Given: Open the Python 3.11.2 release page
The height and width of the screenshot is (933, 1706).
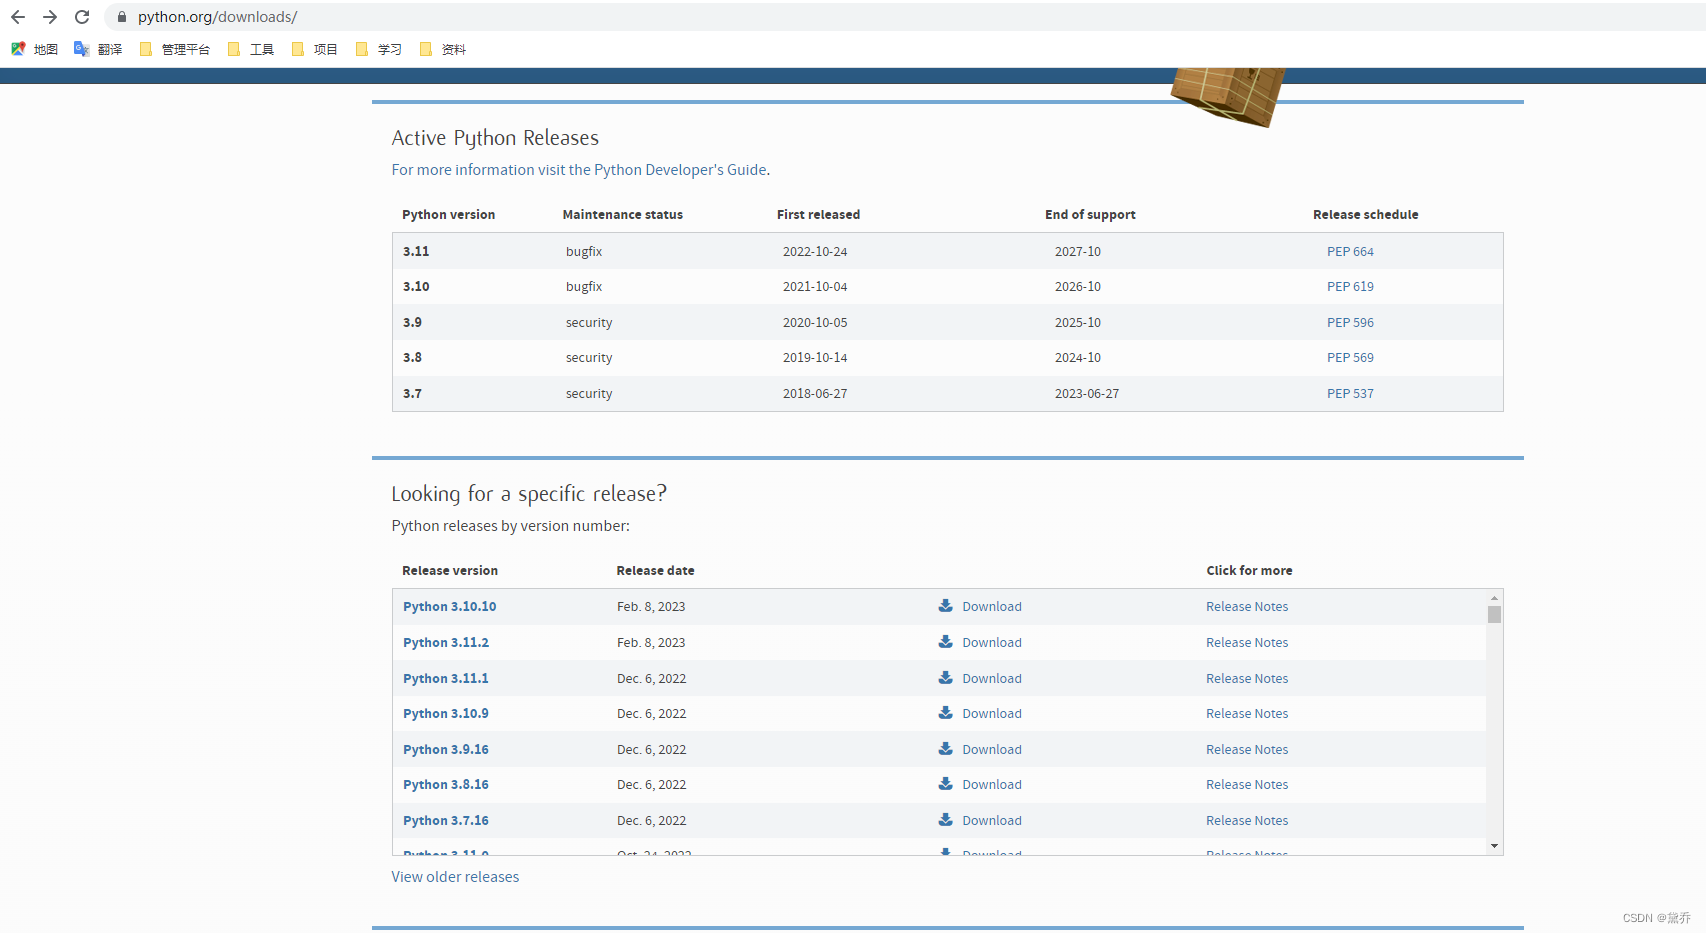Looking at the screenshot, I should [446, 643].
